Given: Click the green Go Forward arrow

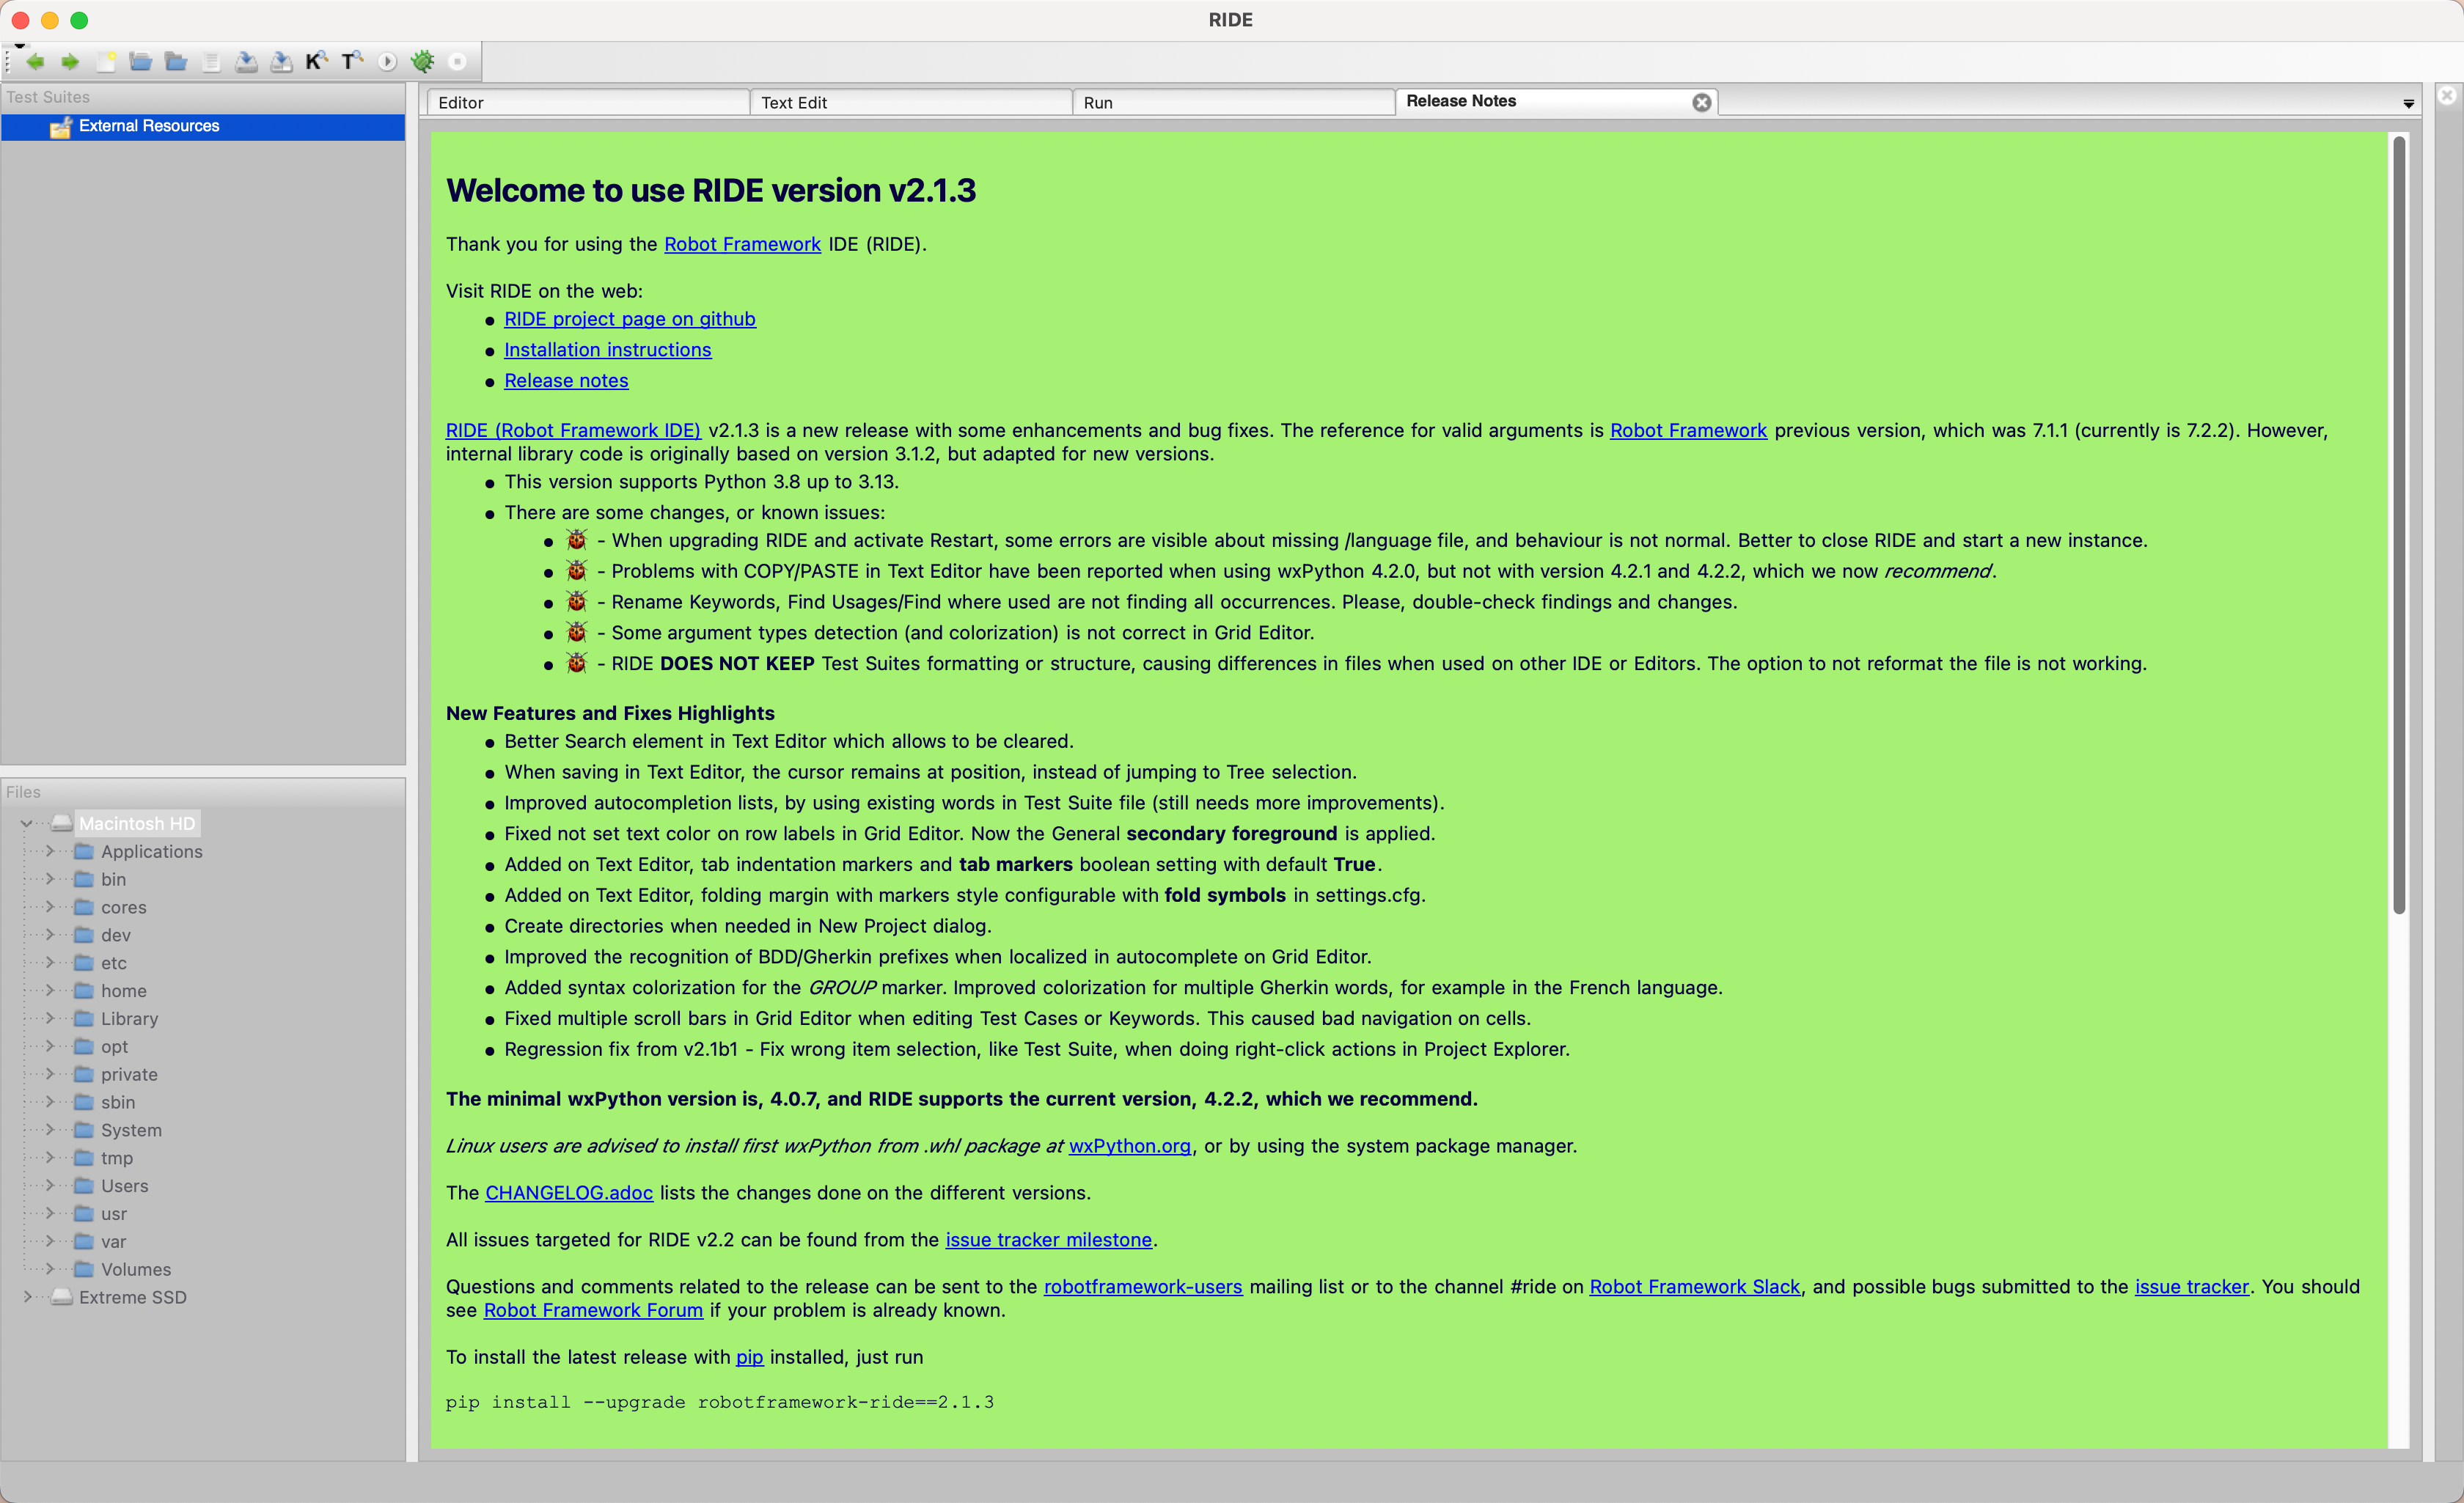Looking at the screenshot, I should (x=70, y=62).
